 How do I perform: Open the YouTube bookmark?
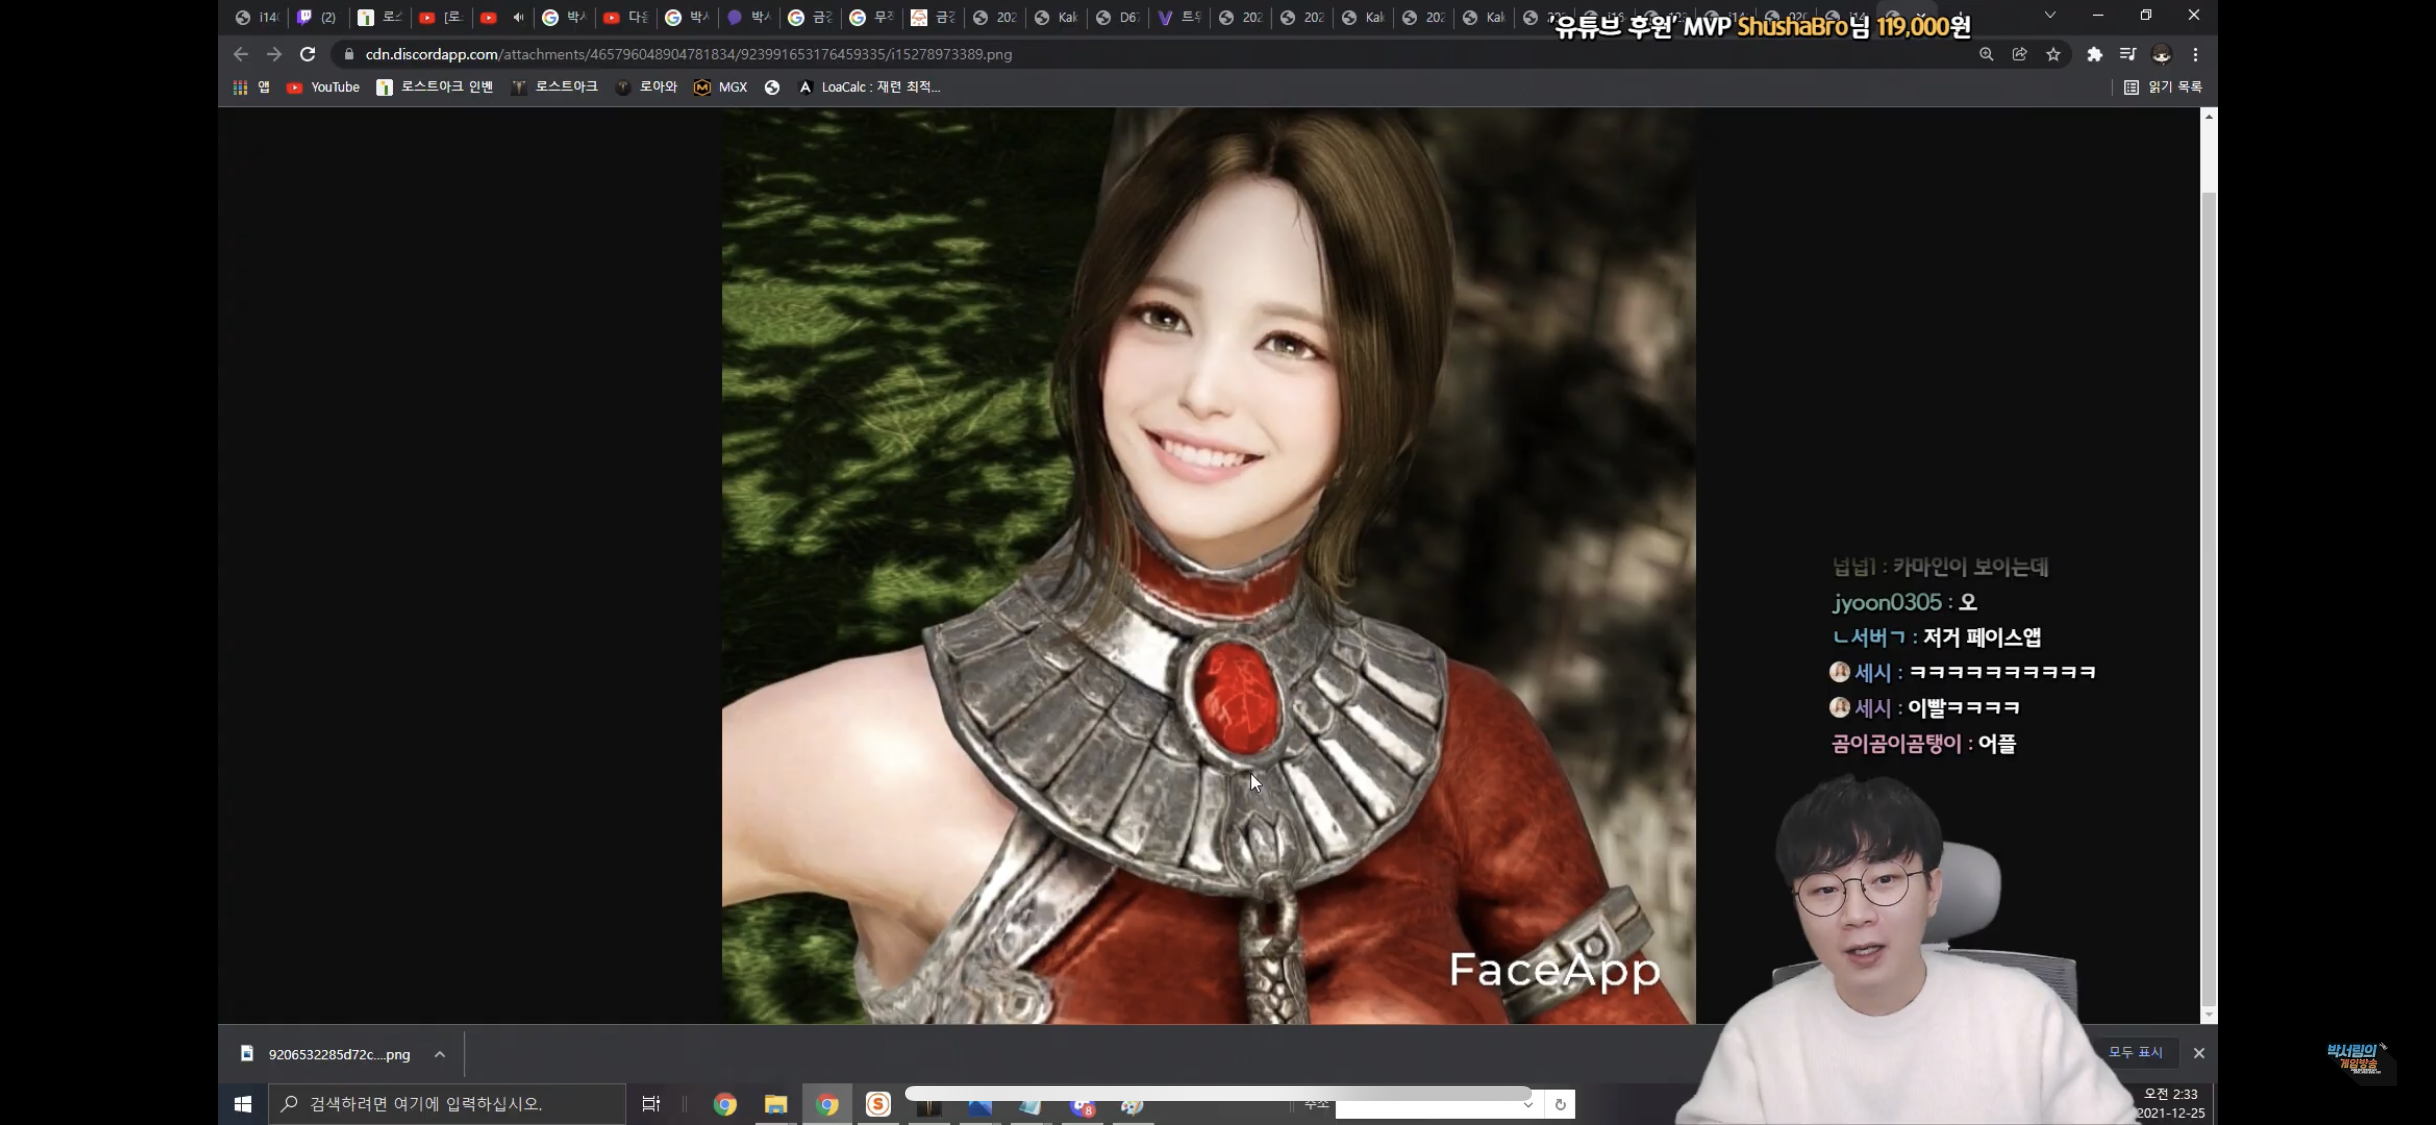click(x=323, y=87)
